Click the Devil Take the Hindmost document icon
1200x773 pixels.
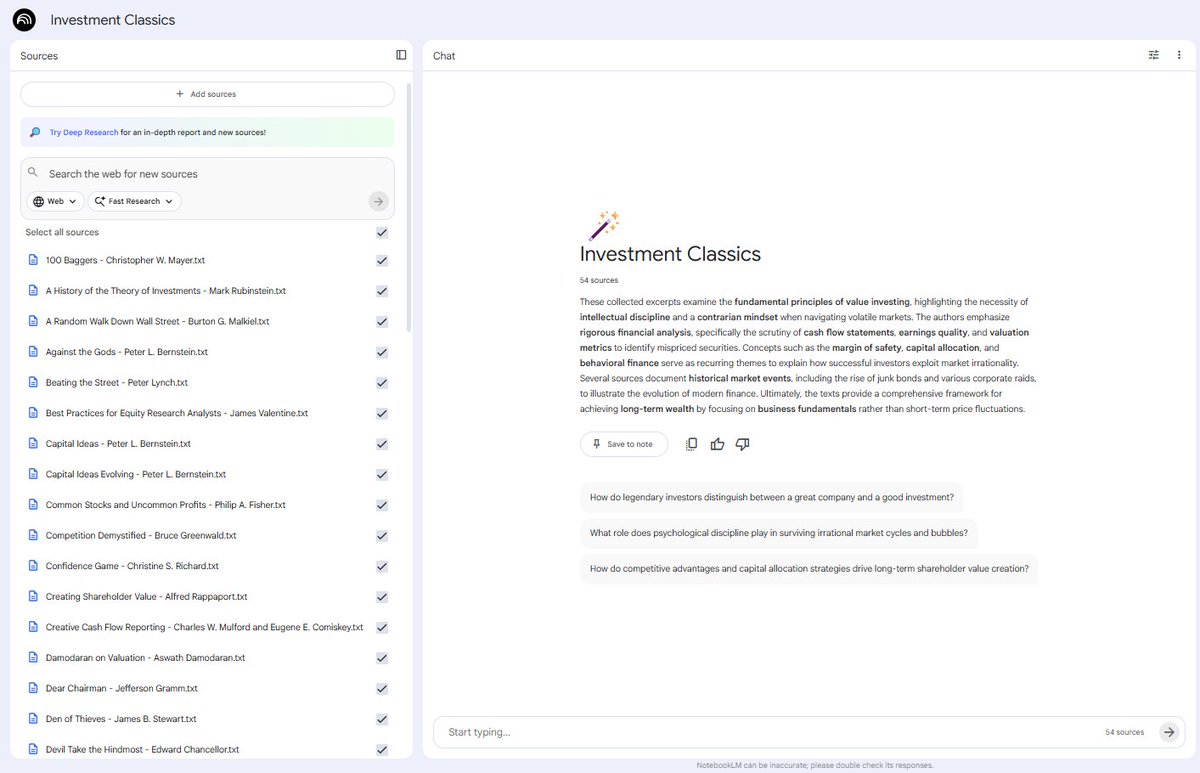point(33,749)
